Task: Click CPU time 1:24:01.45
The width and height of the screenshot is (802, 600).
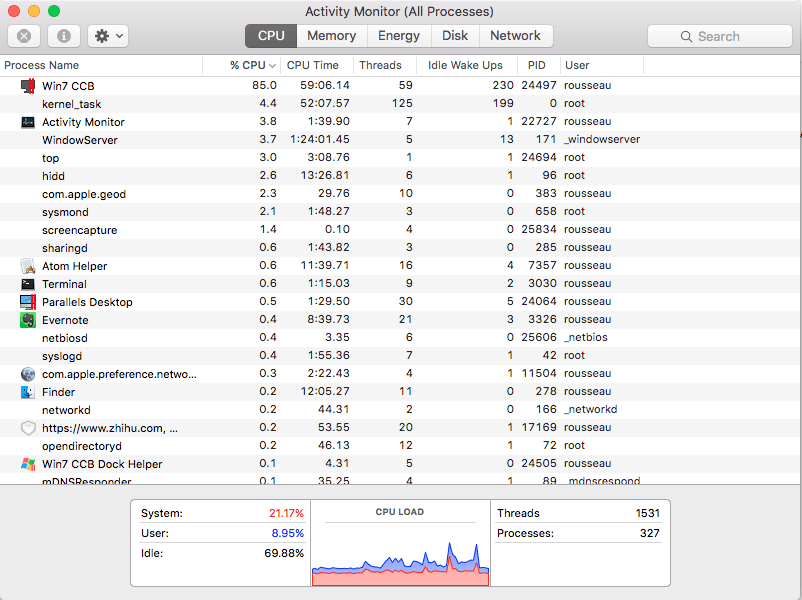Action: pyautogui.click(x=320, y=139)
